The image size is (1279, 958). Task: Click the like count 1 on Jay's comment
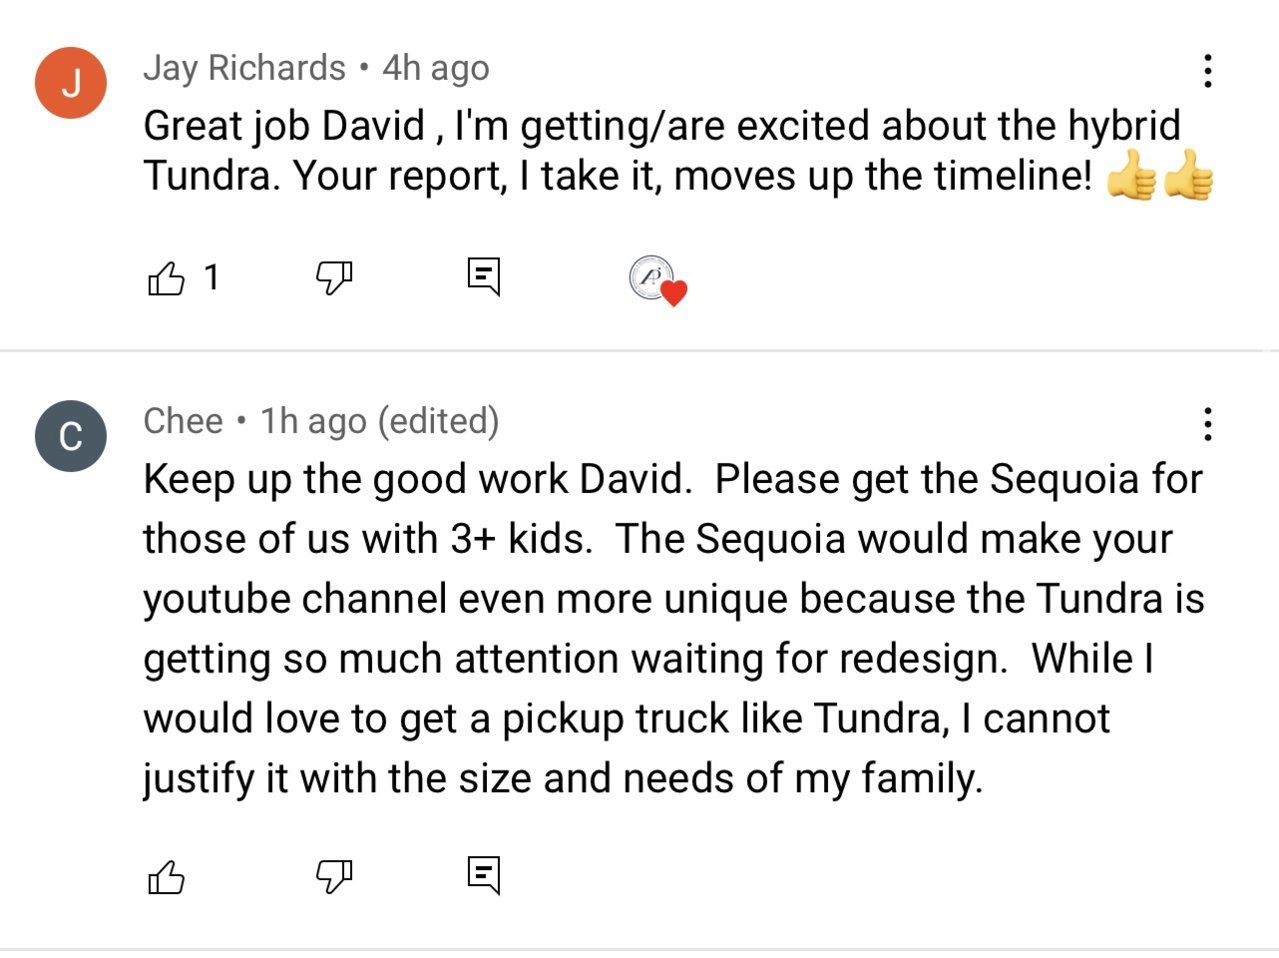[x=211, y=277]
